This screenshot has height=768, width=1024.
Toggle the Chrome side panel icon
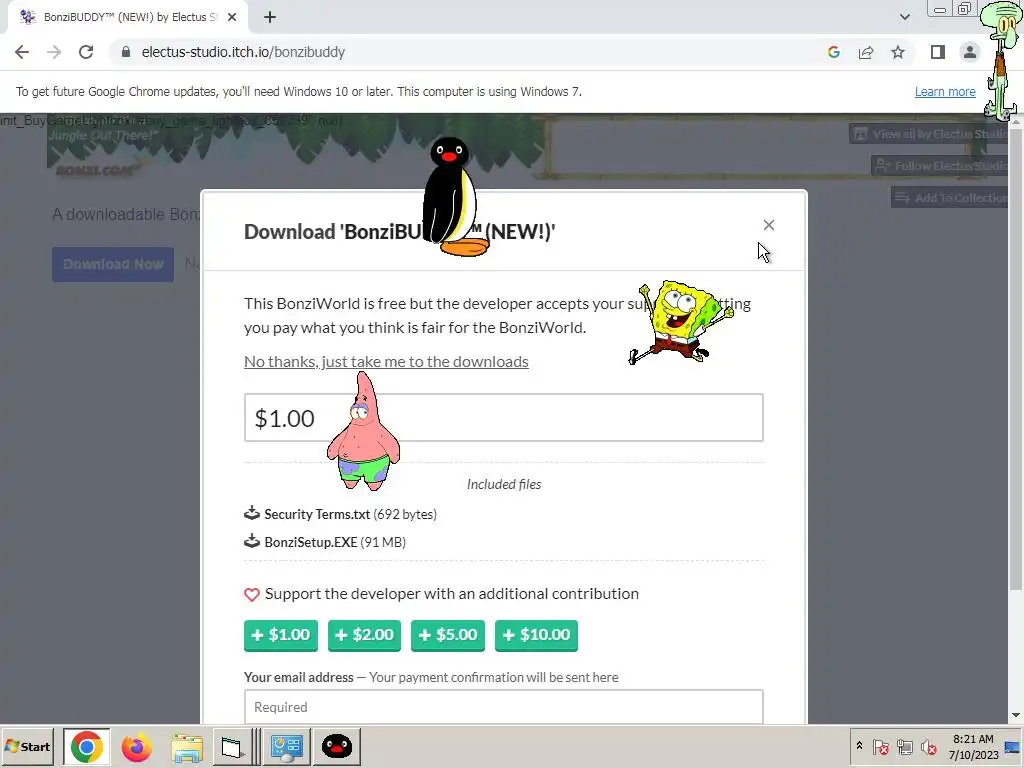point(938,52)
